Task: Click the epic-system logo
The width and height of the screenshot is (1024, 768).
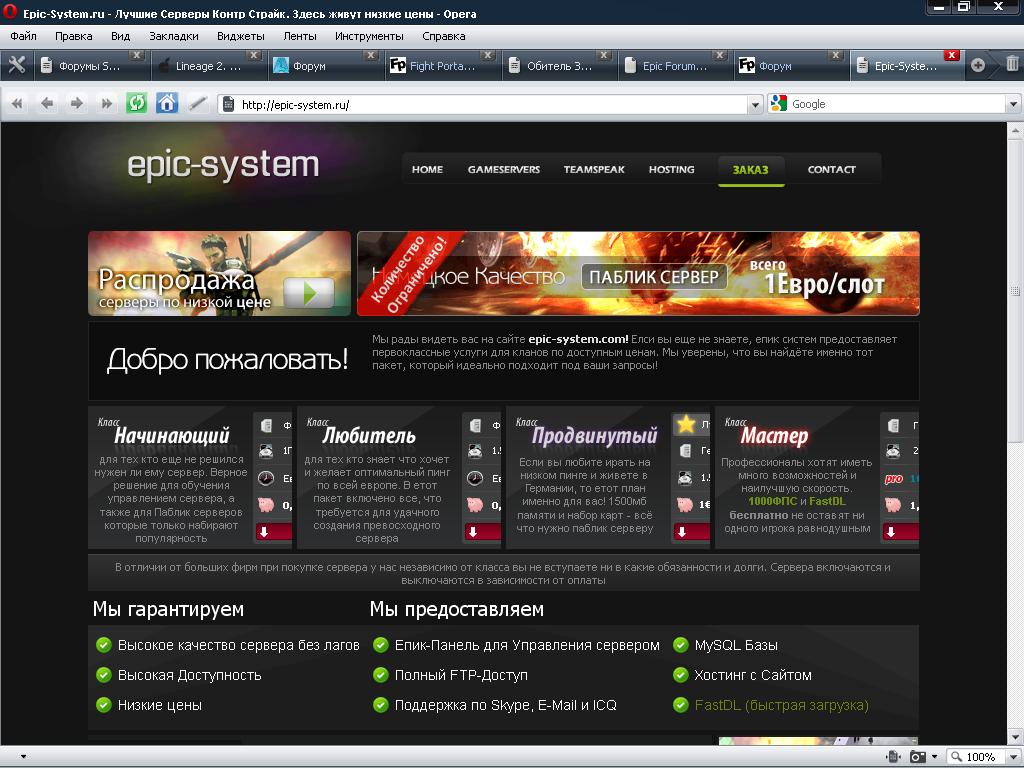Action: click(223, 165)
